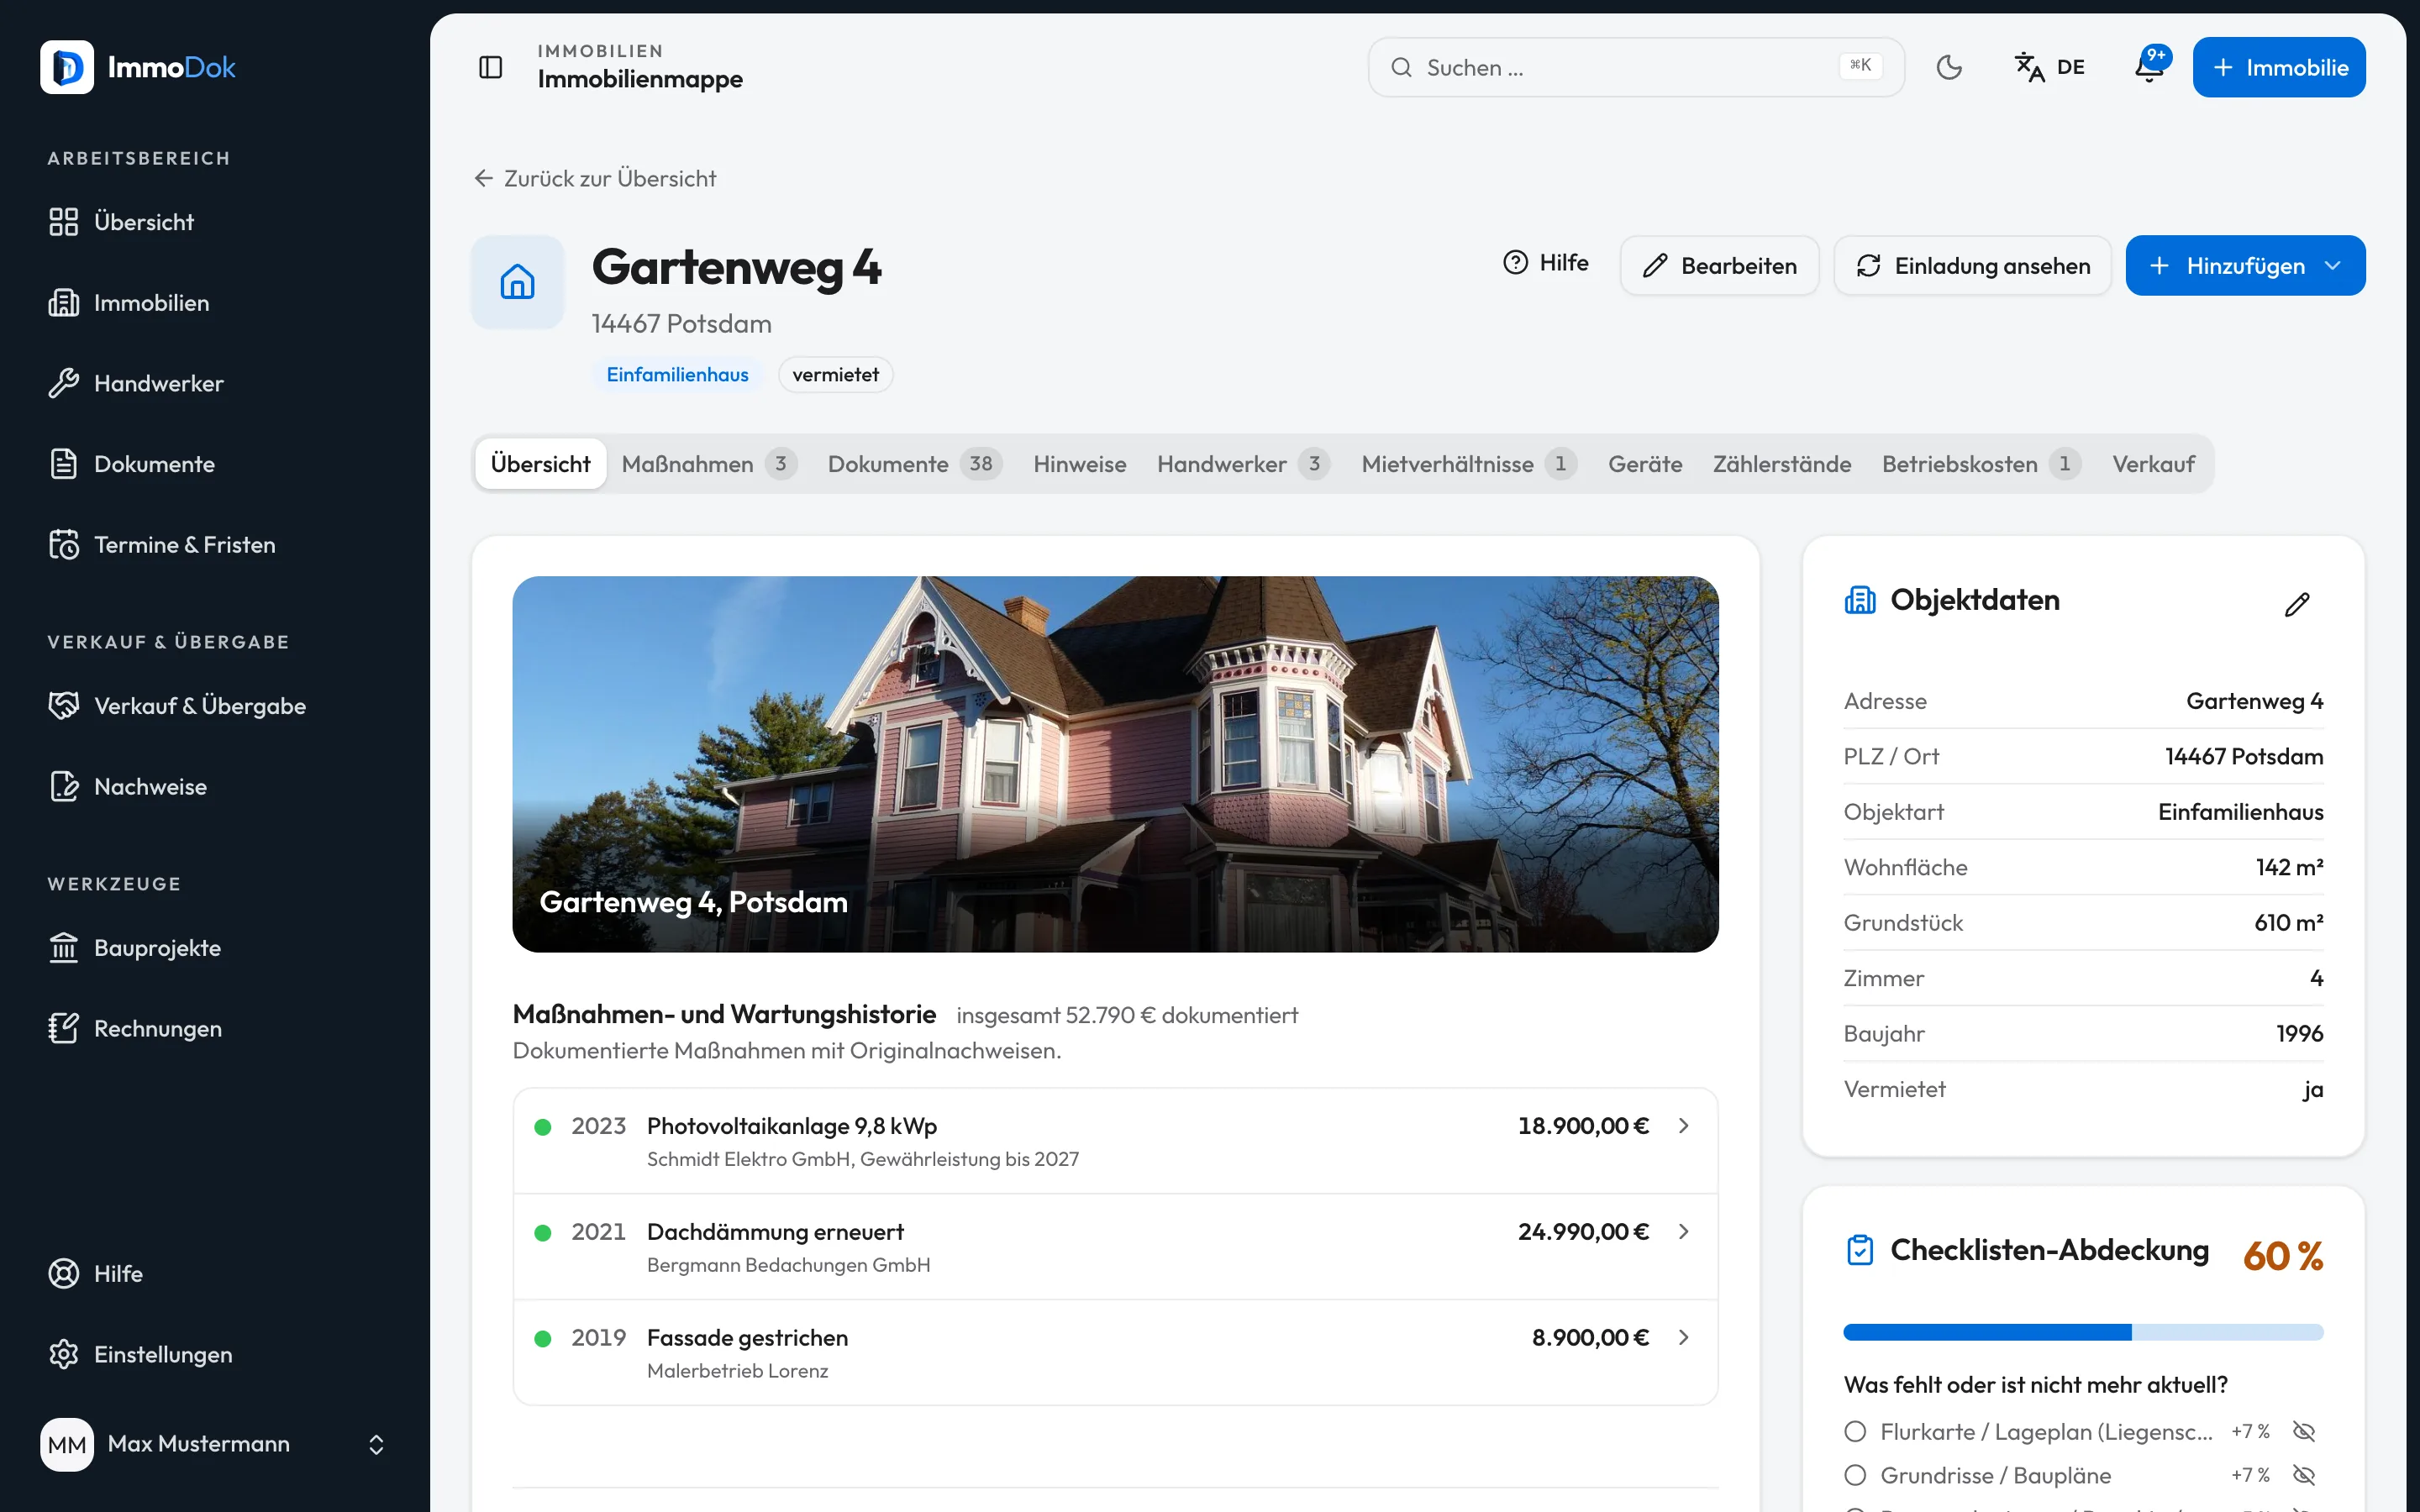Click the blue house property icon

coord(517,281)
